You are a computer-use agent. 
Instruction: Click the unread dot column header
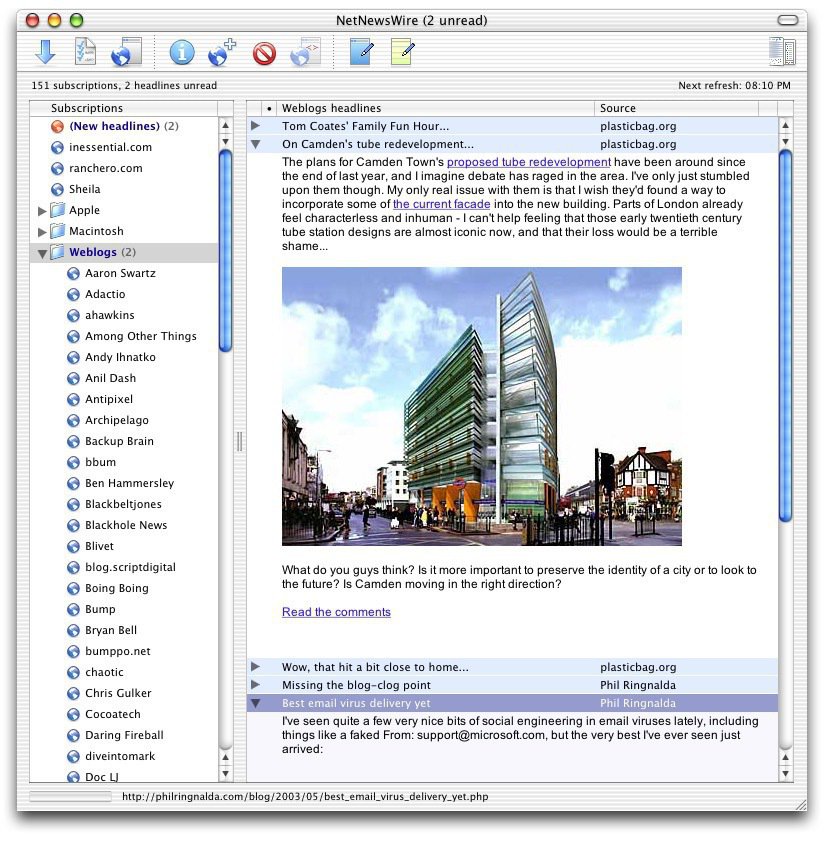(269, 108)
